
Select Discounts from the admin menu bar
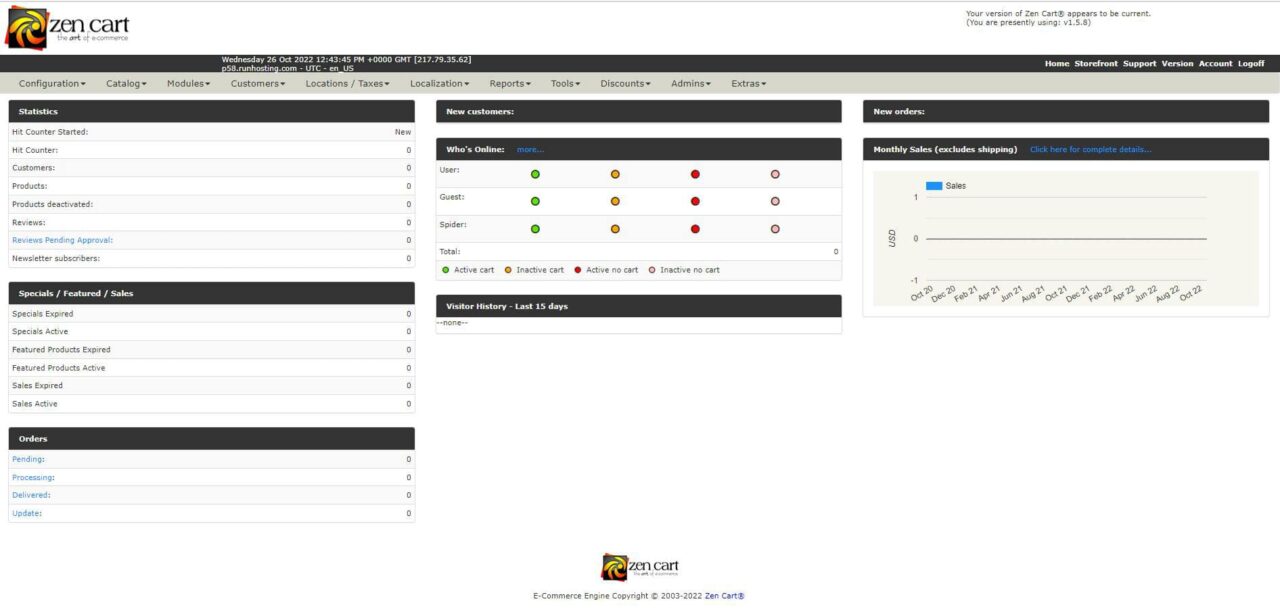624,83
